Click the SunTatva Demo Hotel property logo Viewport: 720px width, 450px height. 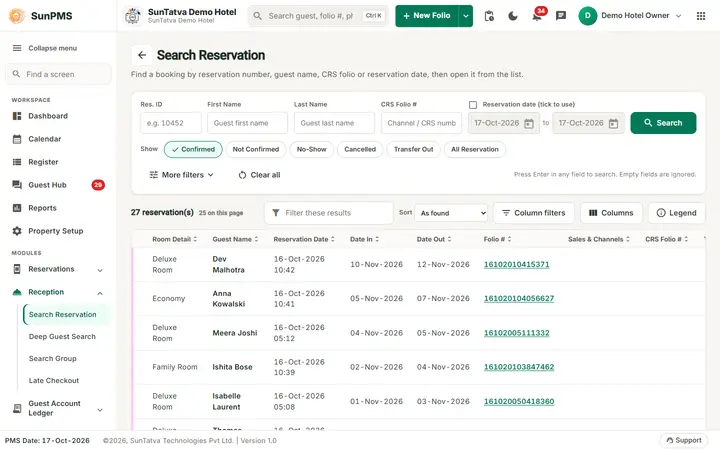pos(133,16)
